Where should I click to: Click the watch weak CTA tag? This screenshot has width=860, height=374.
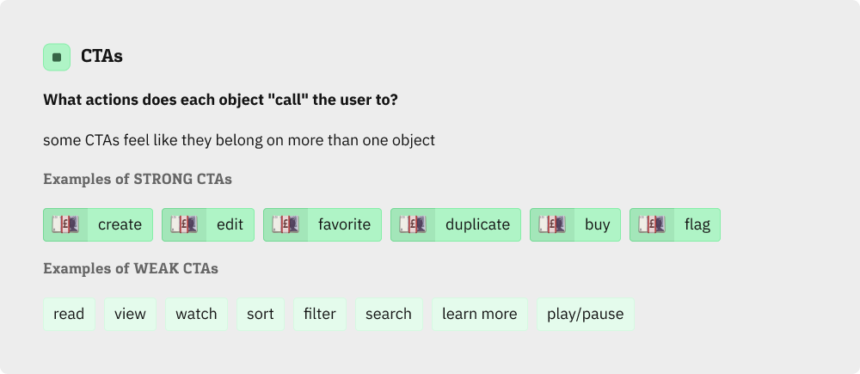pyautogui.click(x=196, y=314)
